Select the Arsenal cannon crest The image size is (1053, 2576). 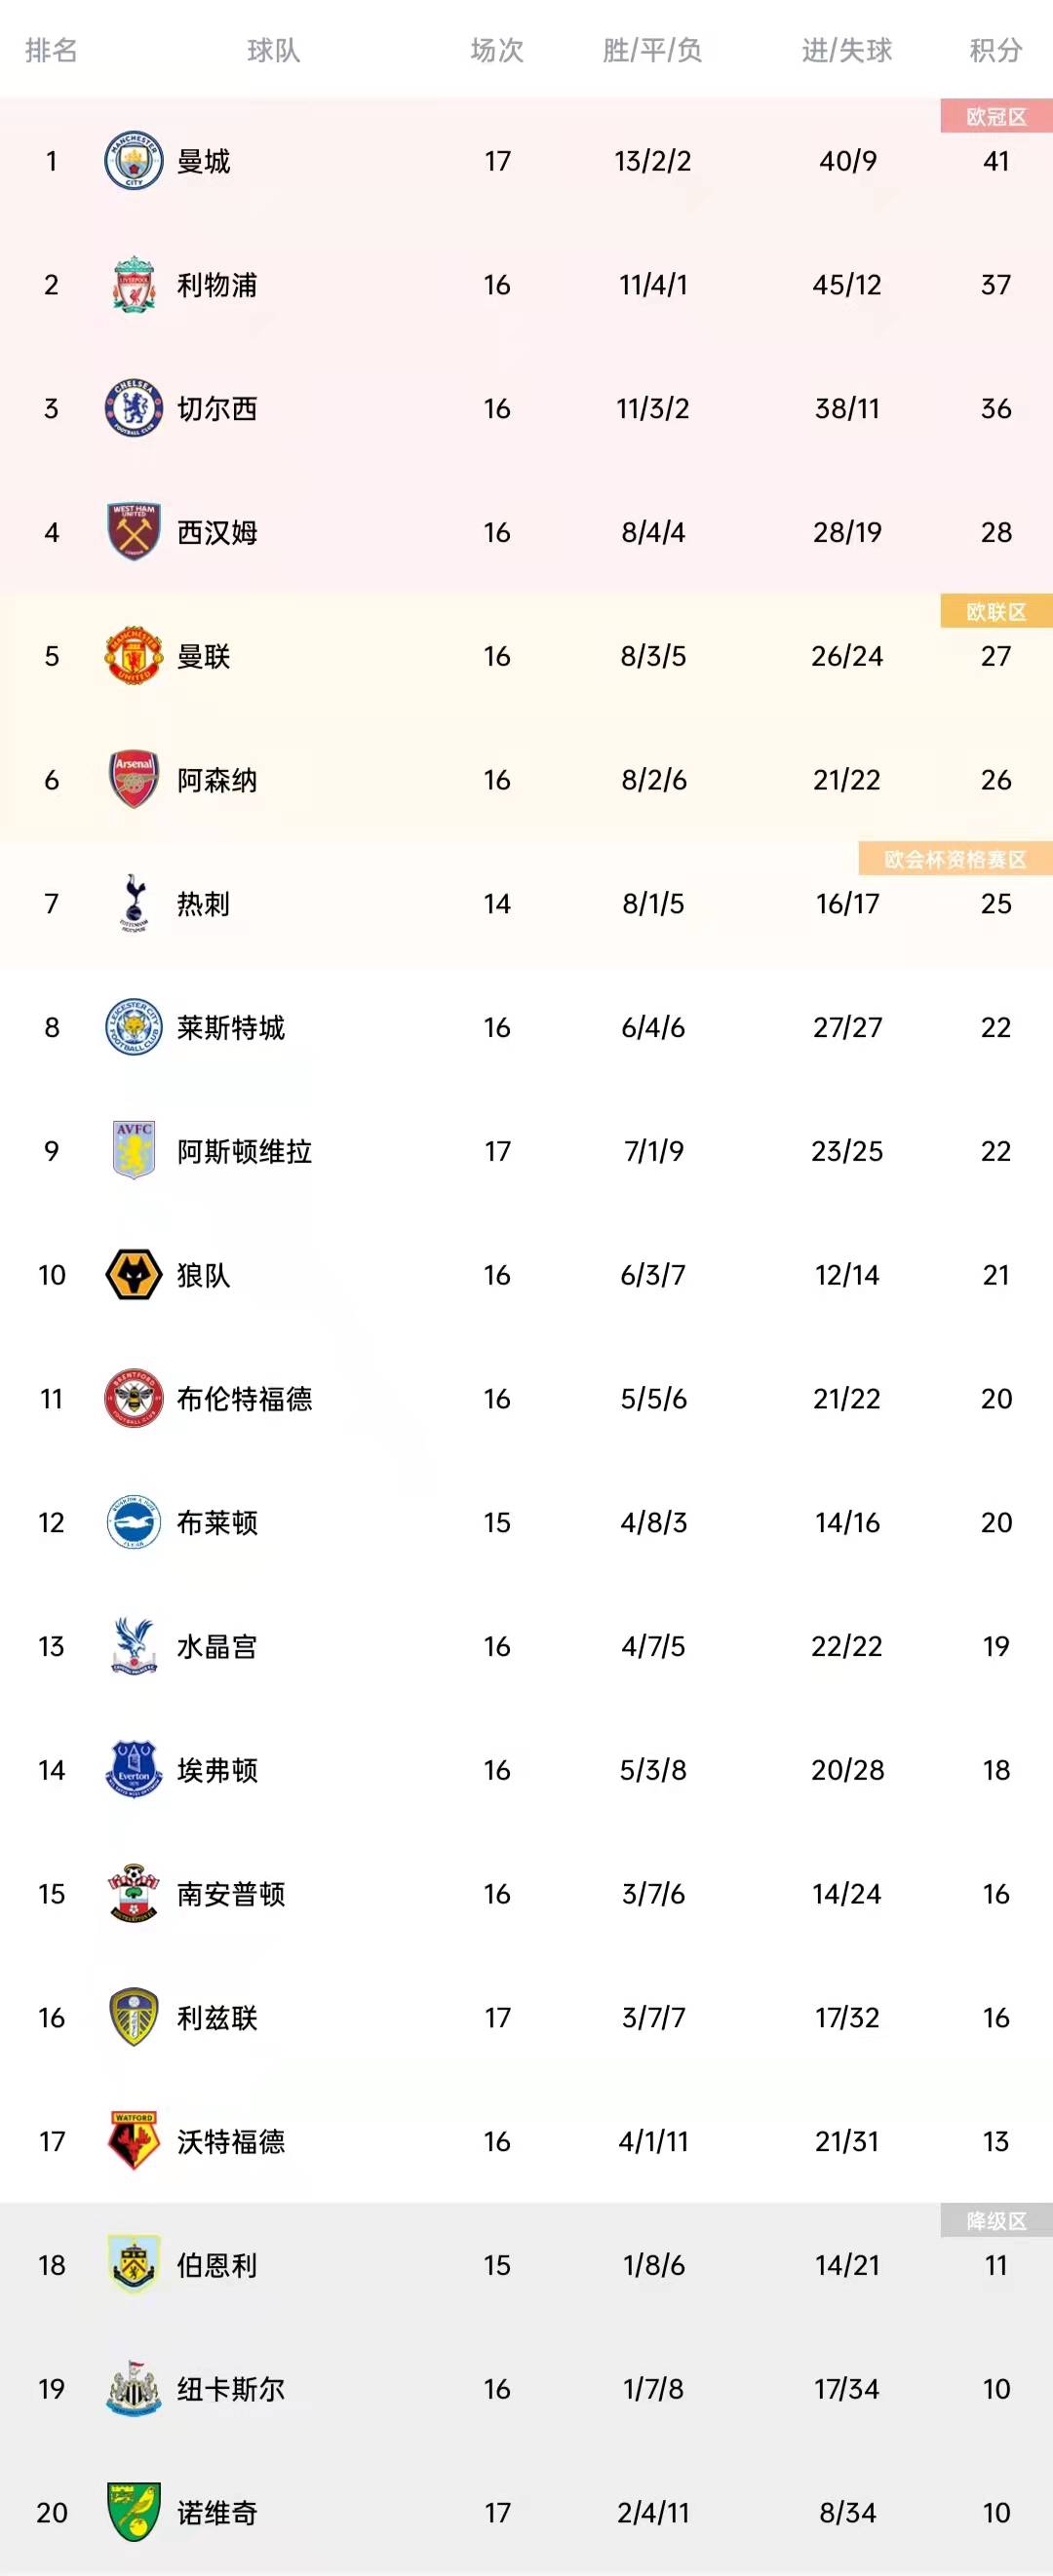(x=134, y=780)
